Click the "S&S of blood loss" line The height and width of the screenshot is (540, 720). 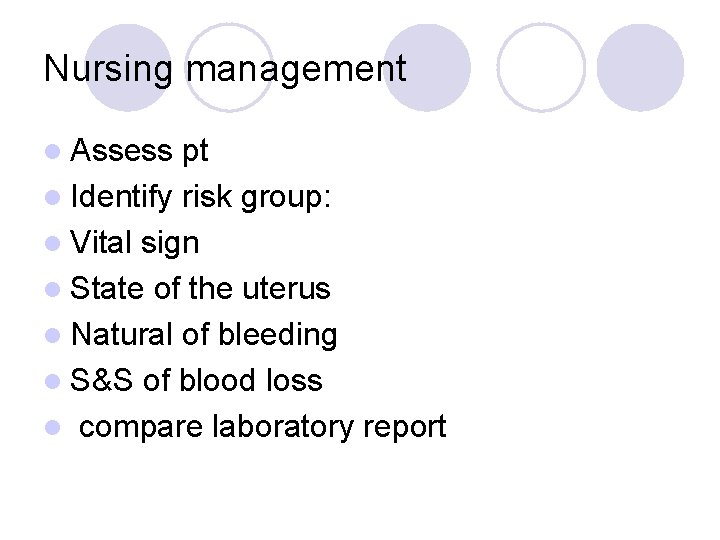tap(196, 381)
